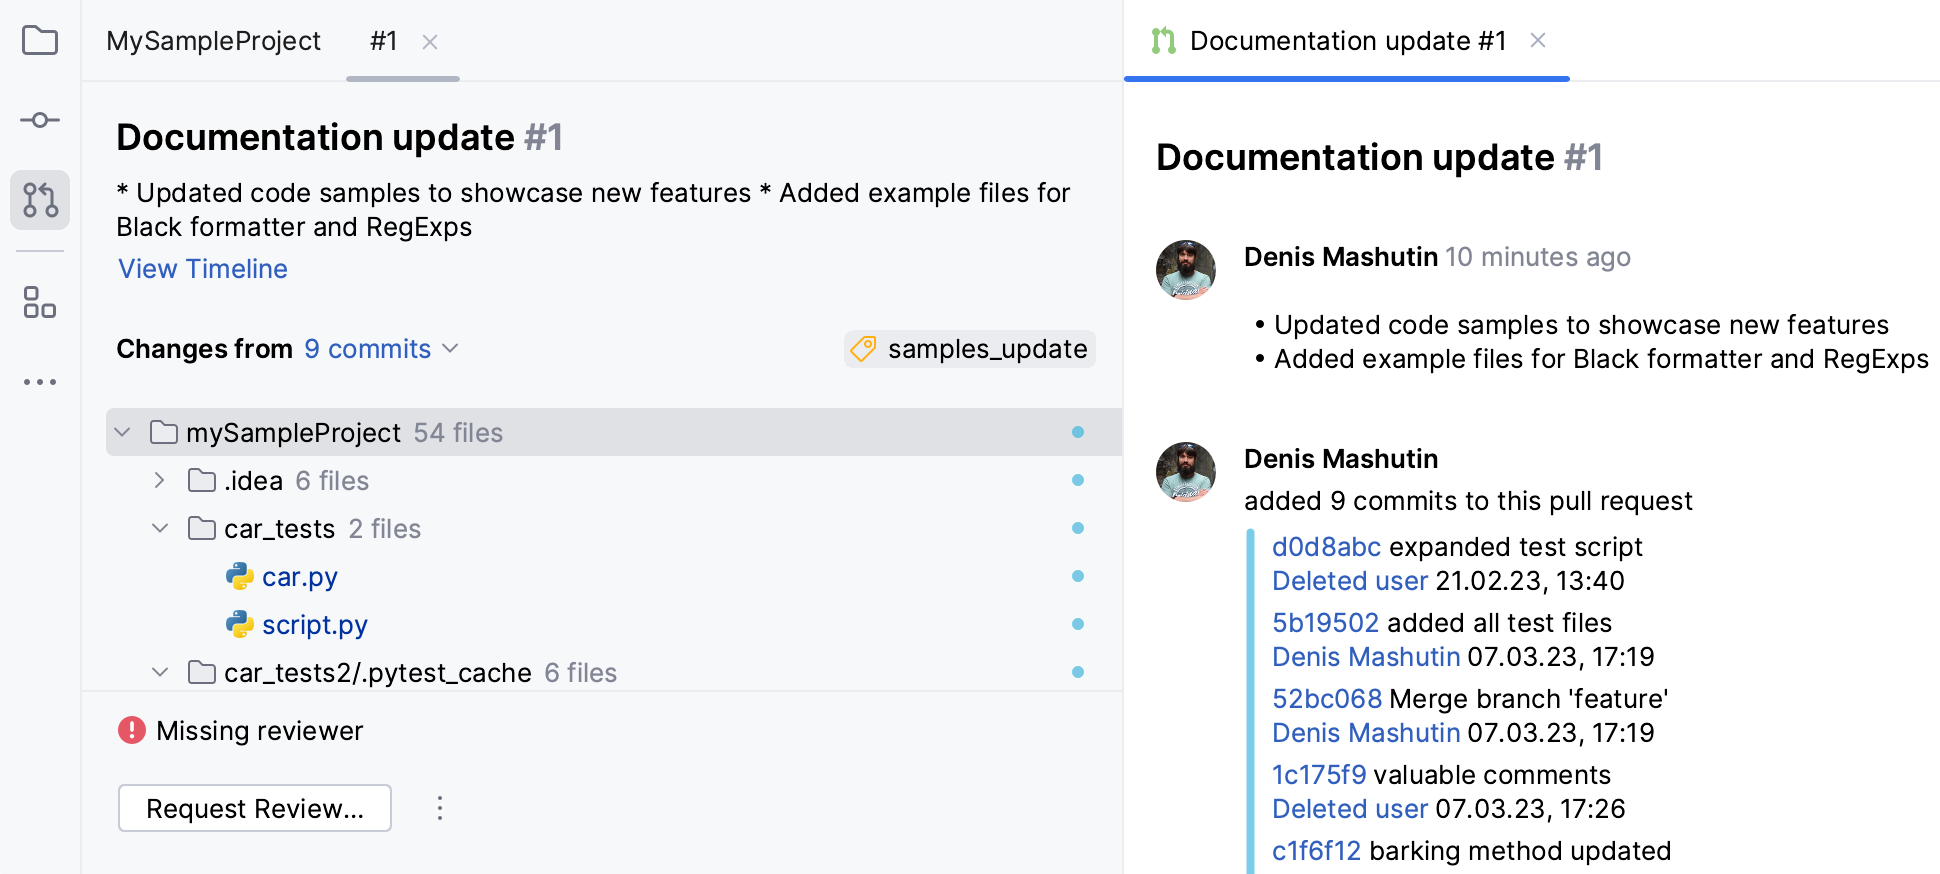The width and height of the screenshot is (1940, 874).
Task: Click Deleted user link dated 07.03.23, 17:26
Action: (x=1350, y=809)
